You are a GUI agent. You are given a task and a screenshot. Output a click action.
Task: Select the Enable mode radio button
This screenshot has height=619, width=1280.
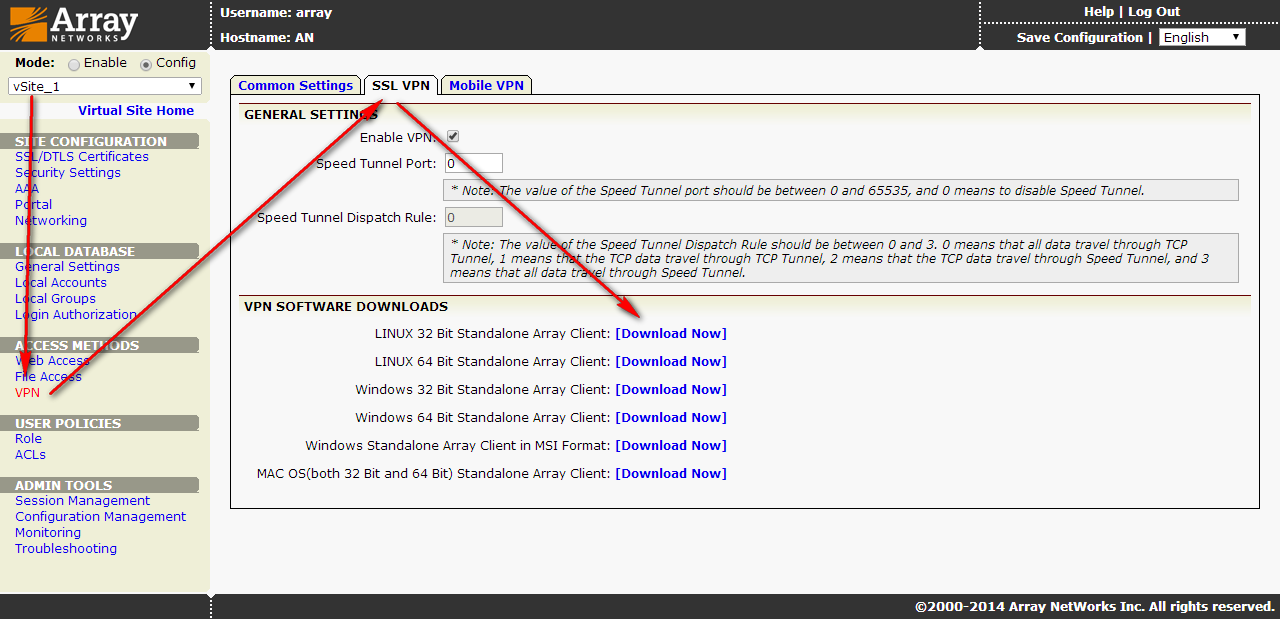click(x=74, y=64)
